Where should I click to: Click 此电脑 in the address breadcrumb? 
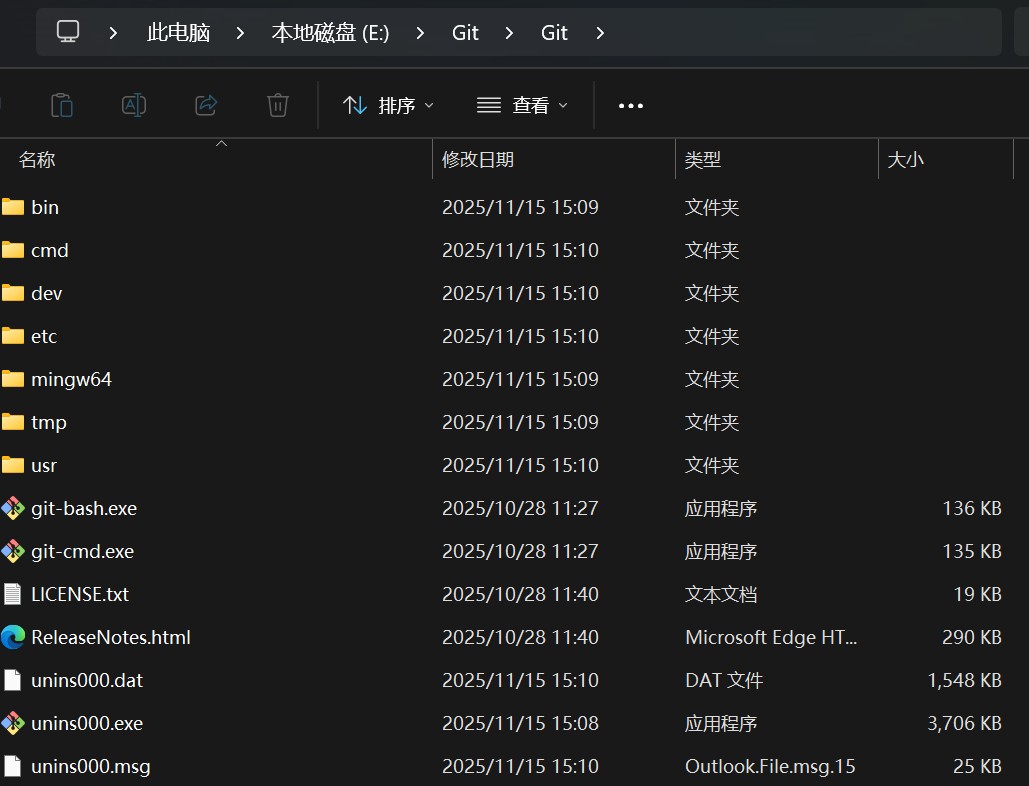[178, 32]
